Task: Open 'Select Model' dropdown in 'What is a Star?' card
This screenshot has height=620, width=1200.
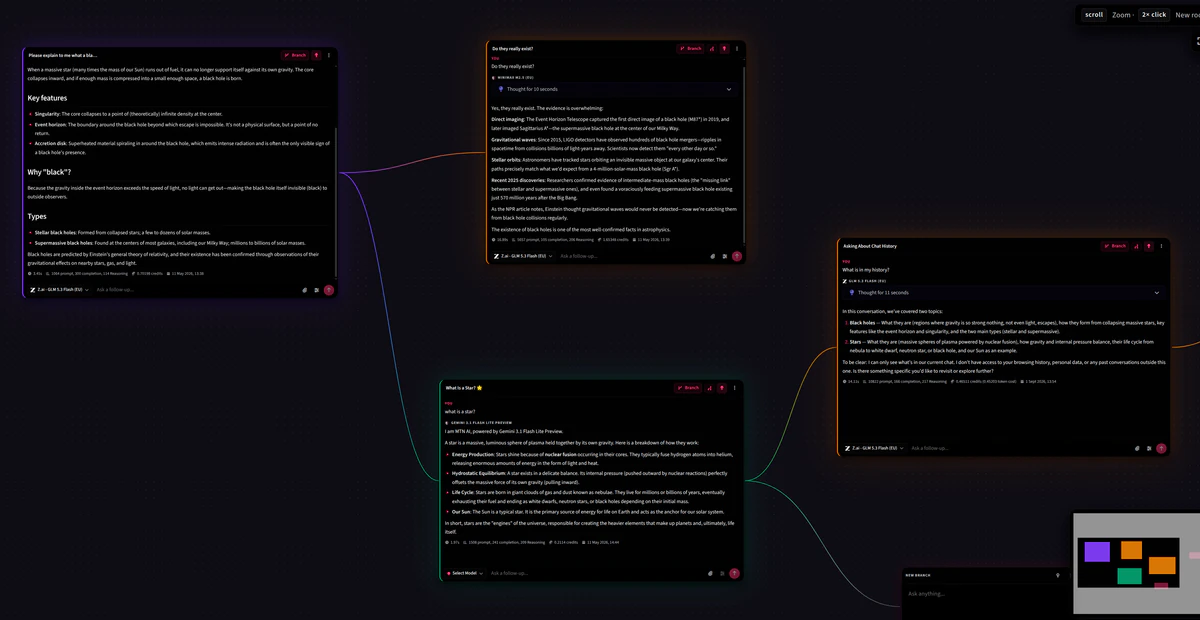Action: [466, 573]
